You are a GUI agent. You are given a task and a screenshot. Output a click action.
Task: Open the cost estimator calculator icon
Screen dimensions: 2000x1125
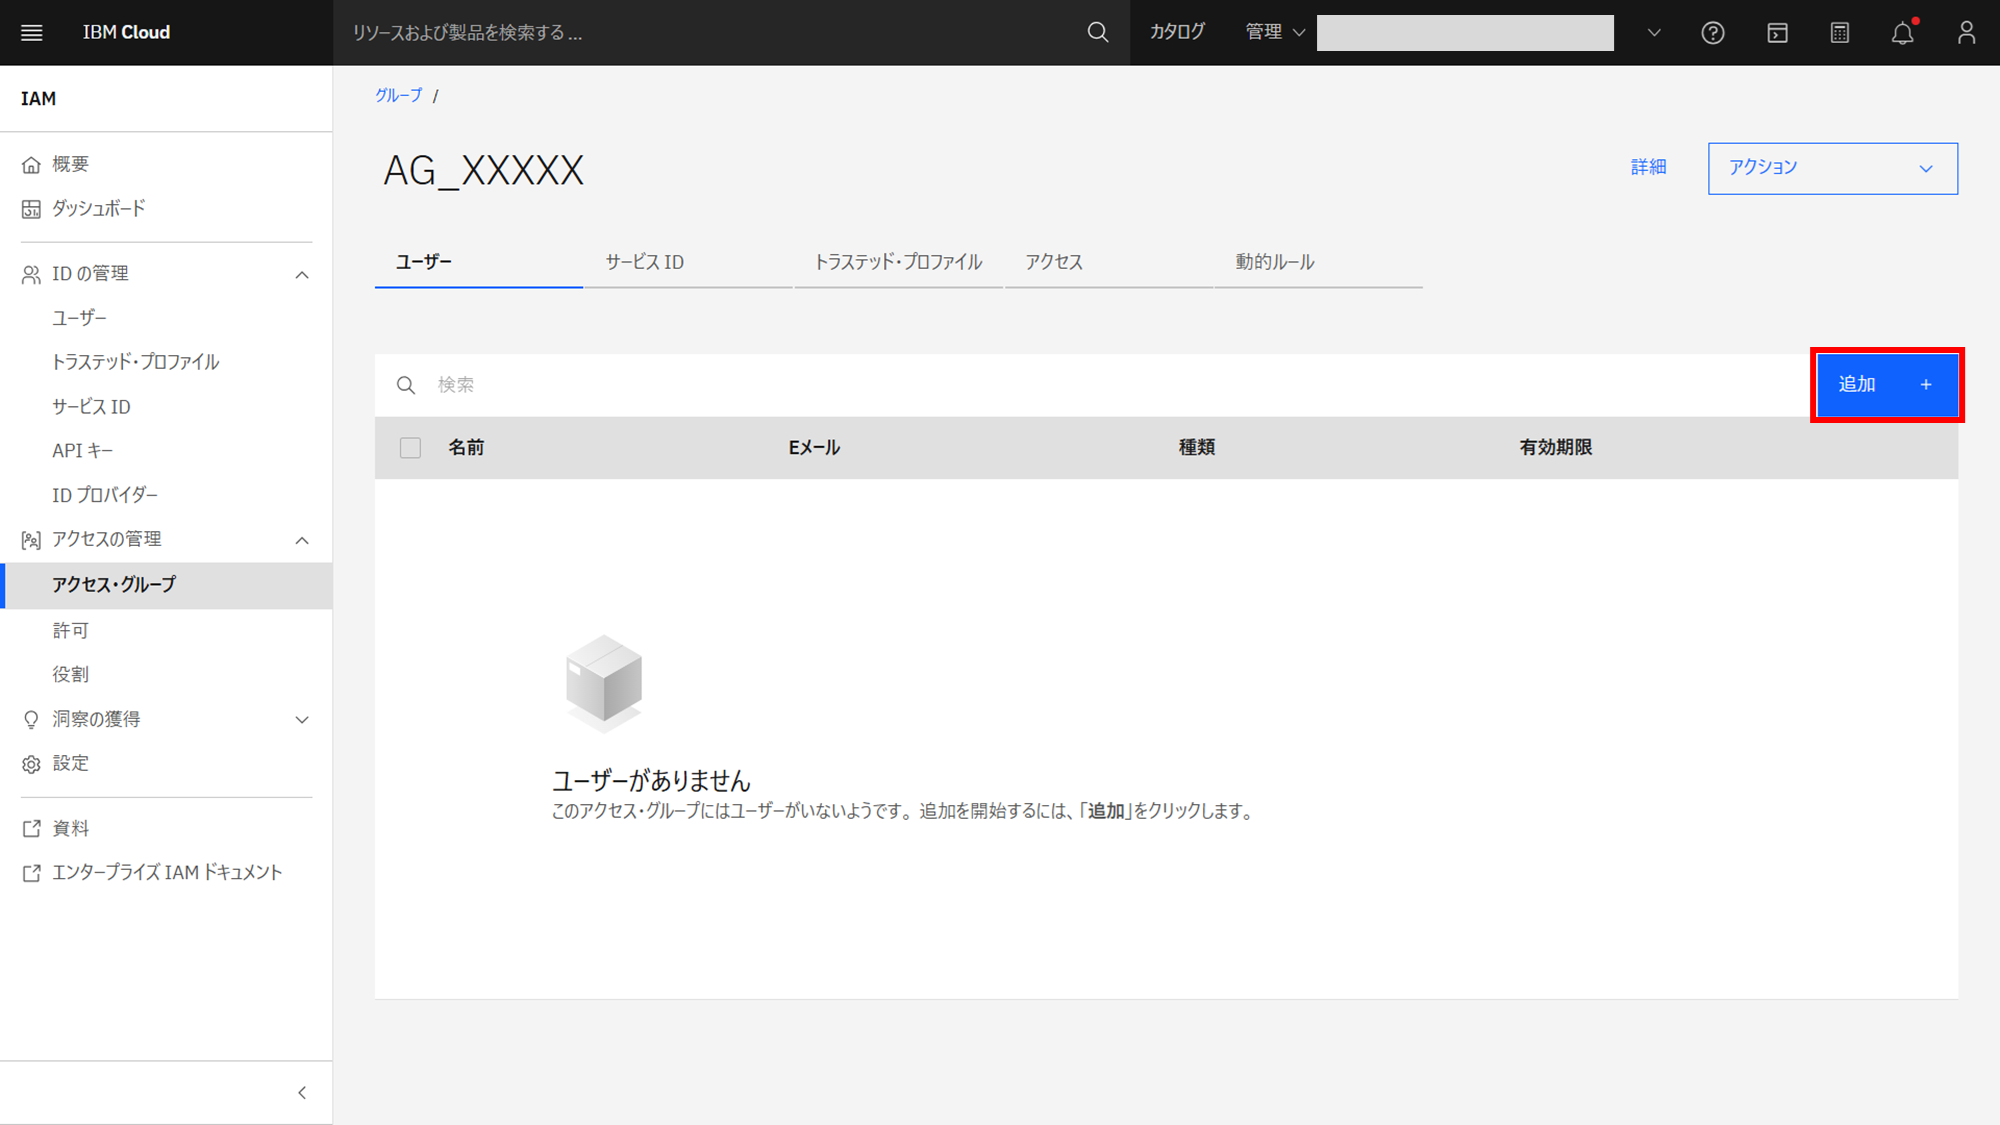pos(1839,33)
